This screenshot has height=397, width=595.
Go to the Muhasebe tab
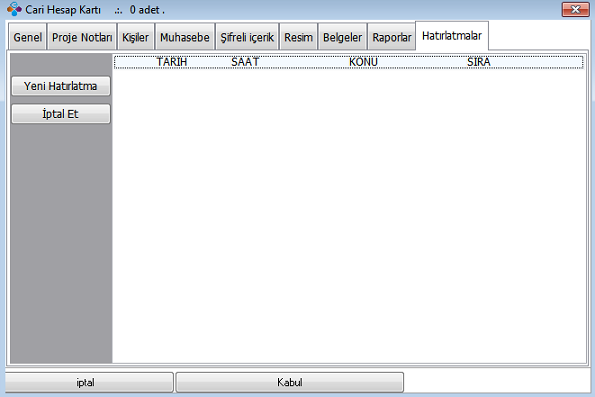(x=185, y=37)
